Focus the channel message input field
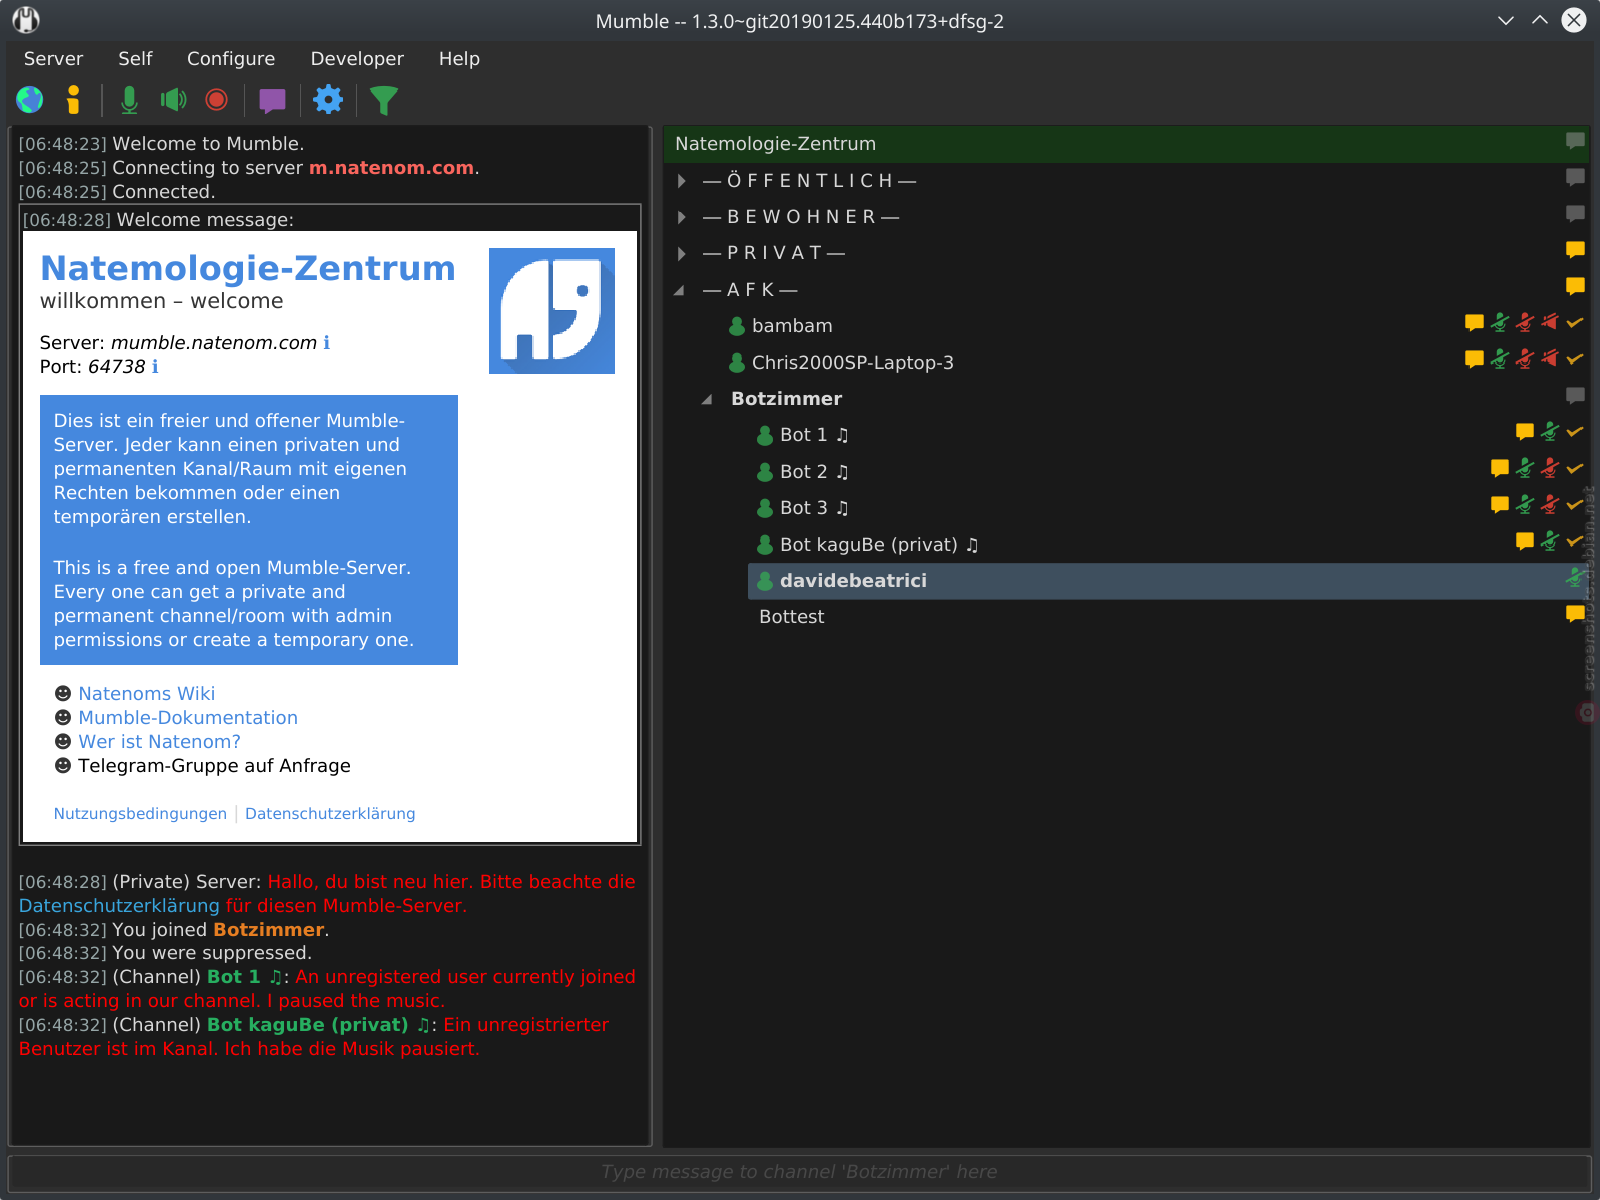Screen dimensions: 1600x1200 point(800,1172)
